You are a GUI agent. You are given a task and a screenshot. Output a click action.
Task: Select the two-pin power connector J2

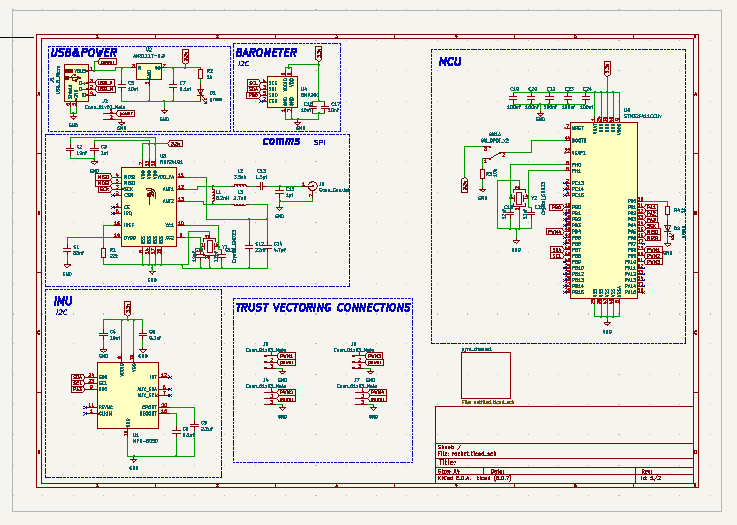point(111,115)
